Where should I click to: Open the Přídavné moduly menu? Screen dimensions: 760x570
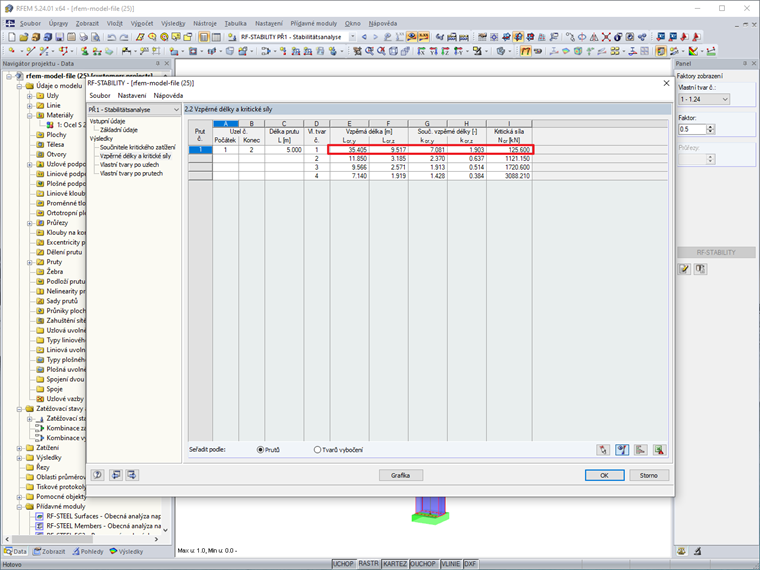click(x=314, y=23)
